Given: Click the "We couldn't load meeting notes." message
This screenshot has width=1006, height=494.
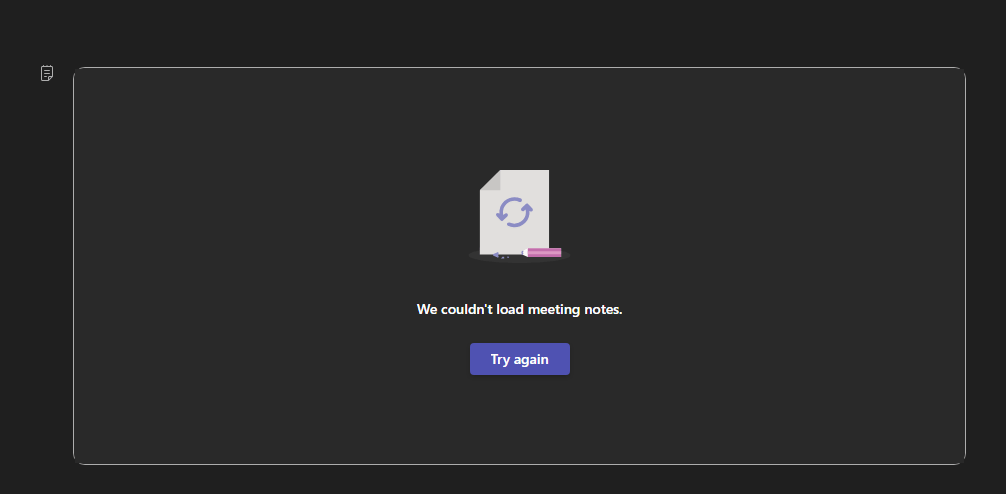Looking at the screenshot, I should pos(520,310).
